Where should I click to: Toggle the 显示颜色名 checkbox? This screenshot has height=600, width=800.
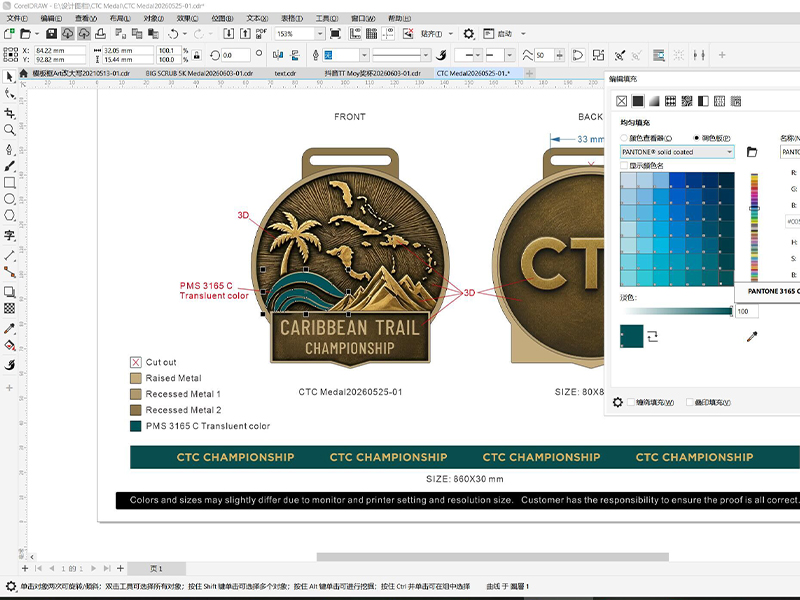624,165
